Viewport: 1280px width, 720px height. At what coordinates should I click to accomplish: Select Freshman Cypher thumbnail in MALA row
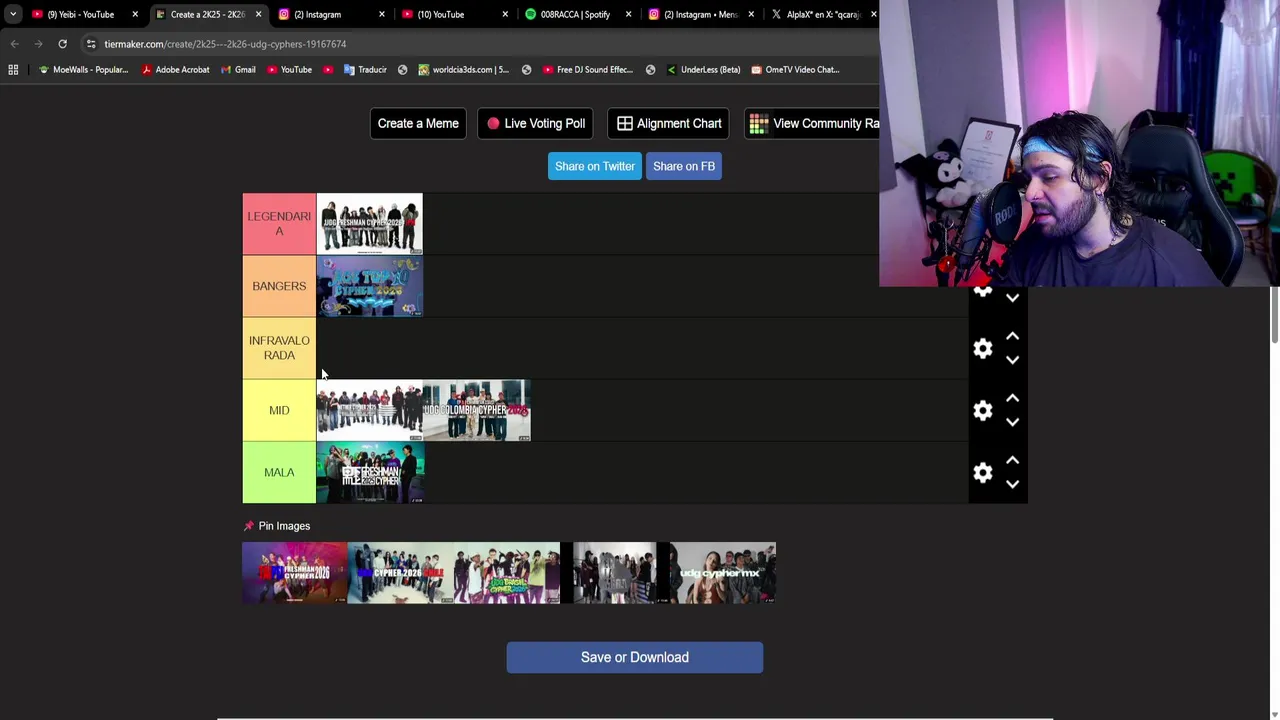pyautogui.click(x=370, y=472)
